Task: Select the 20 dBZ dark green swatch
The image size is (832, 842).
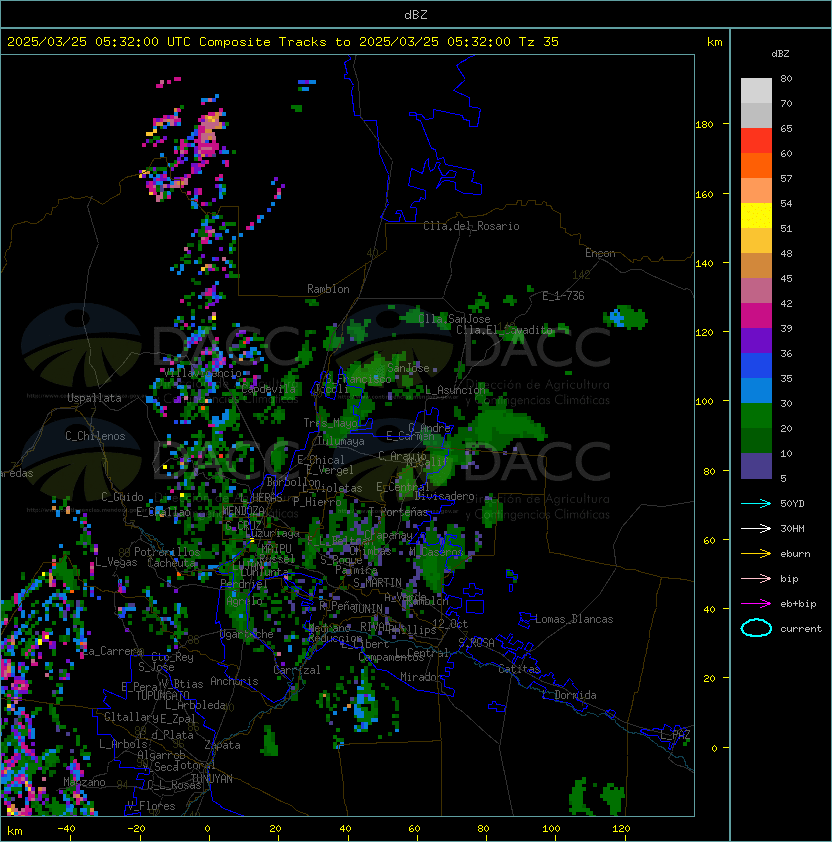Action: point(756,440)
